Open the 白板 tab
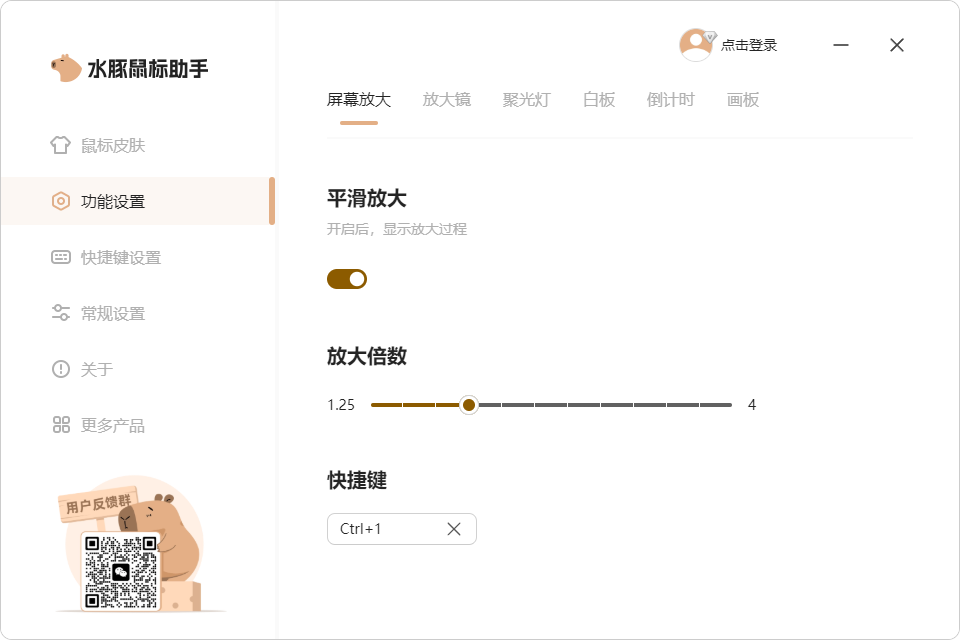The width and height of the screenshot is (960, 640). tap(599, 99)
